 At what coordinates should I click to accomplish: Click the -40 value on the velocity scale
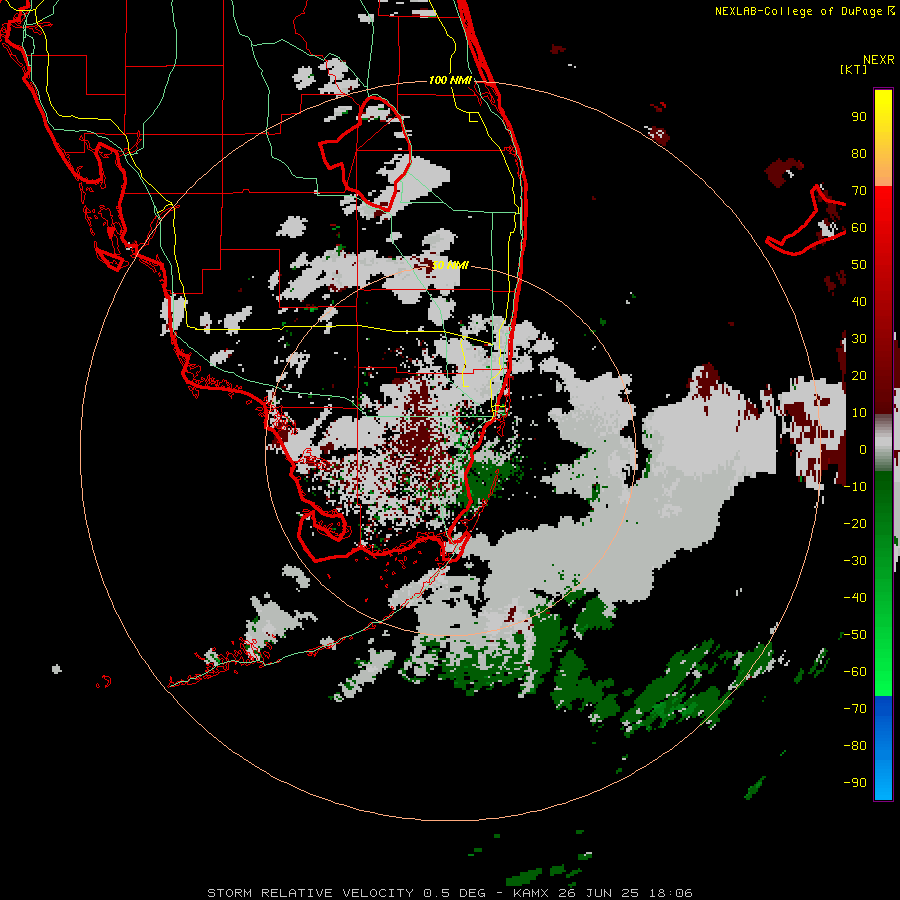tap(855, 598)
